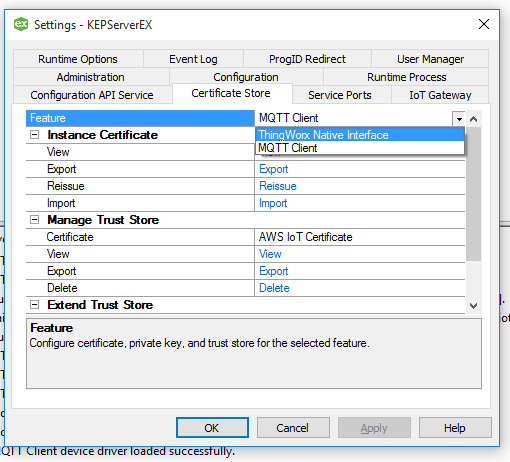Switch to the Runtime Options tab
The image size is (510, 462).
point(78,59)
